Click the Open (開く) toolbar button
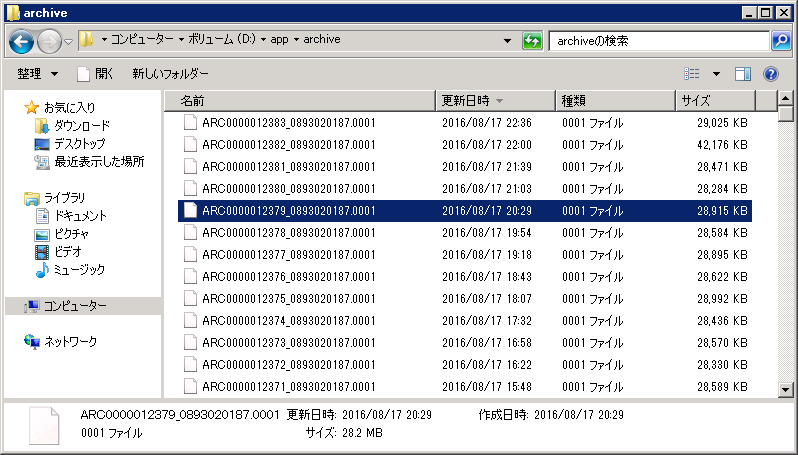 click(x=95, y=74)
